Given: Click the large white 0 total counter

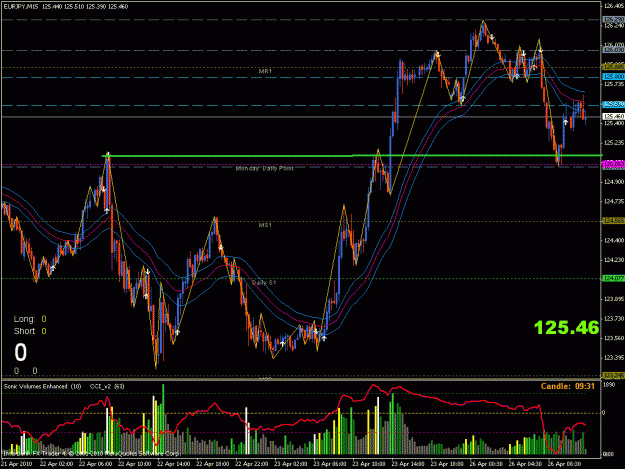Looking at the screenshot, I should 20,352.
